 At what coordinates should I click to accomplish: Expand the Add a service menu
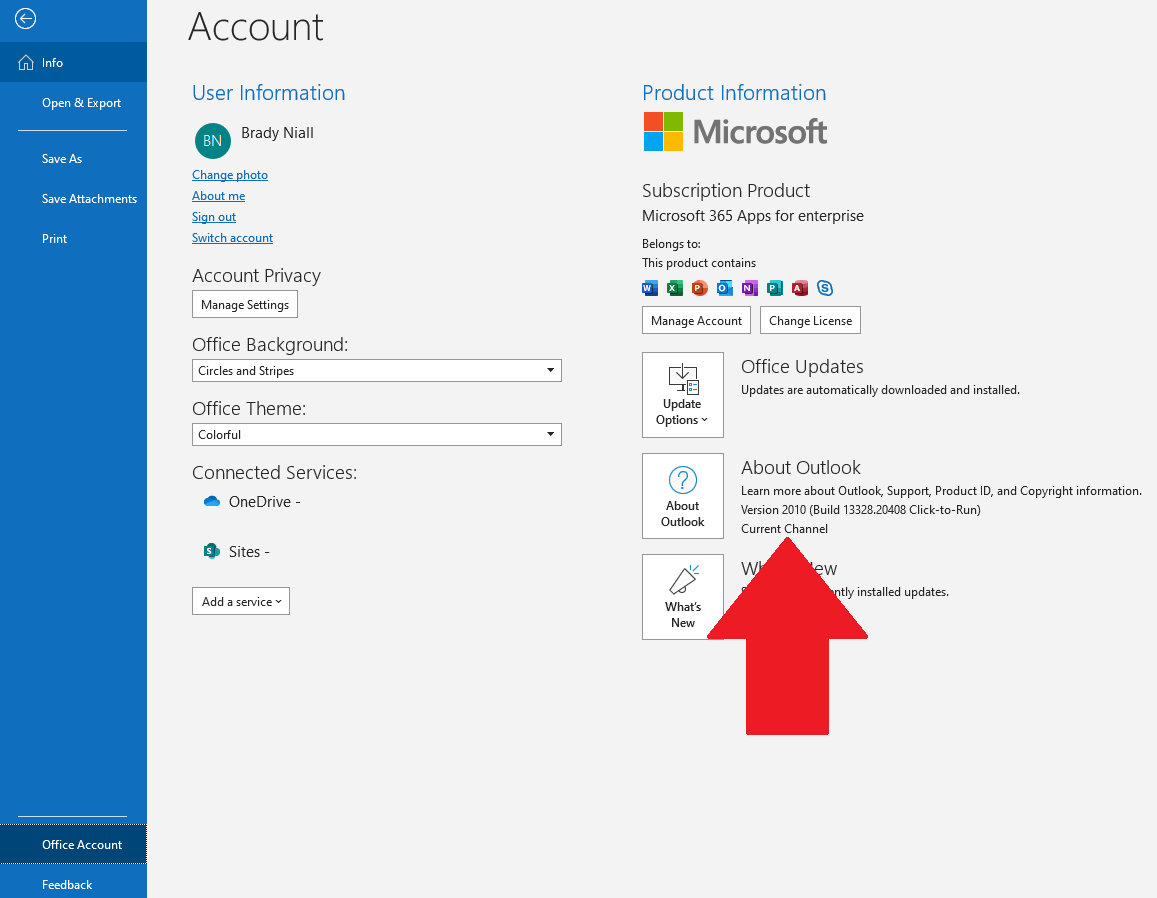[x=241, y=601]
